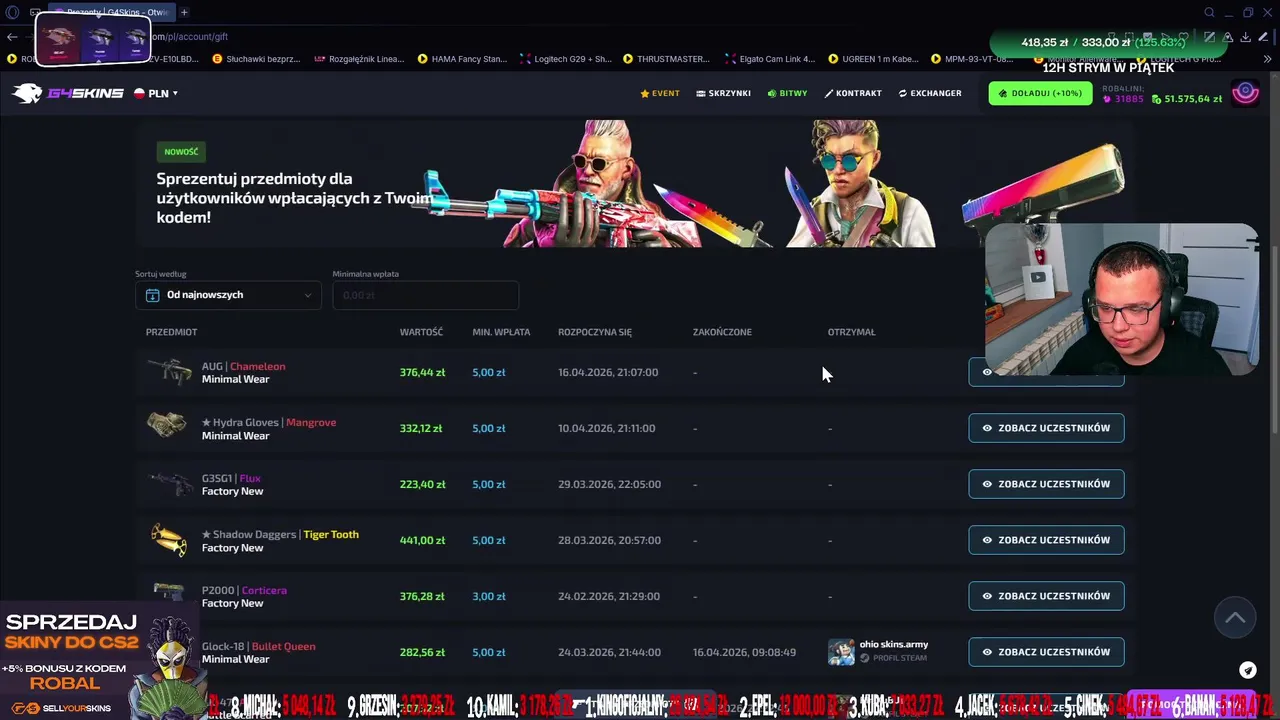This screenshot has height=720, width=1280.
Task: Click the DOŁADUJ (+10%) top-up button
Action: [1040, 93]
